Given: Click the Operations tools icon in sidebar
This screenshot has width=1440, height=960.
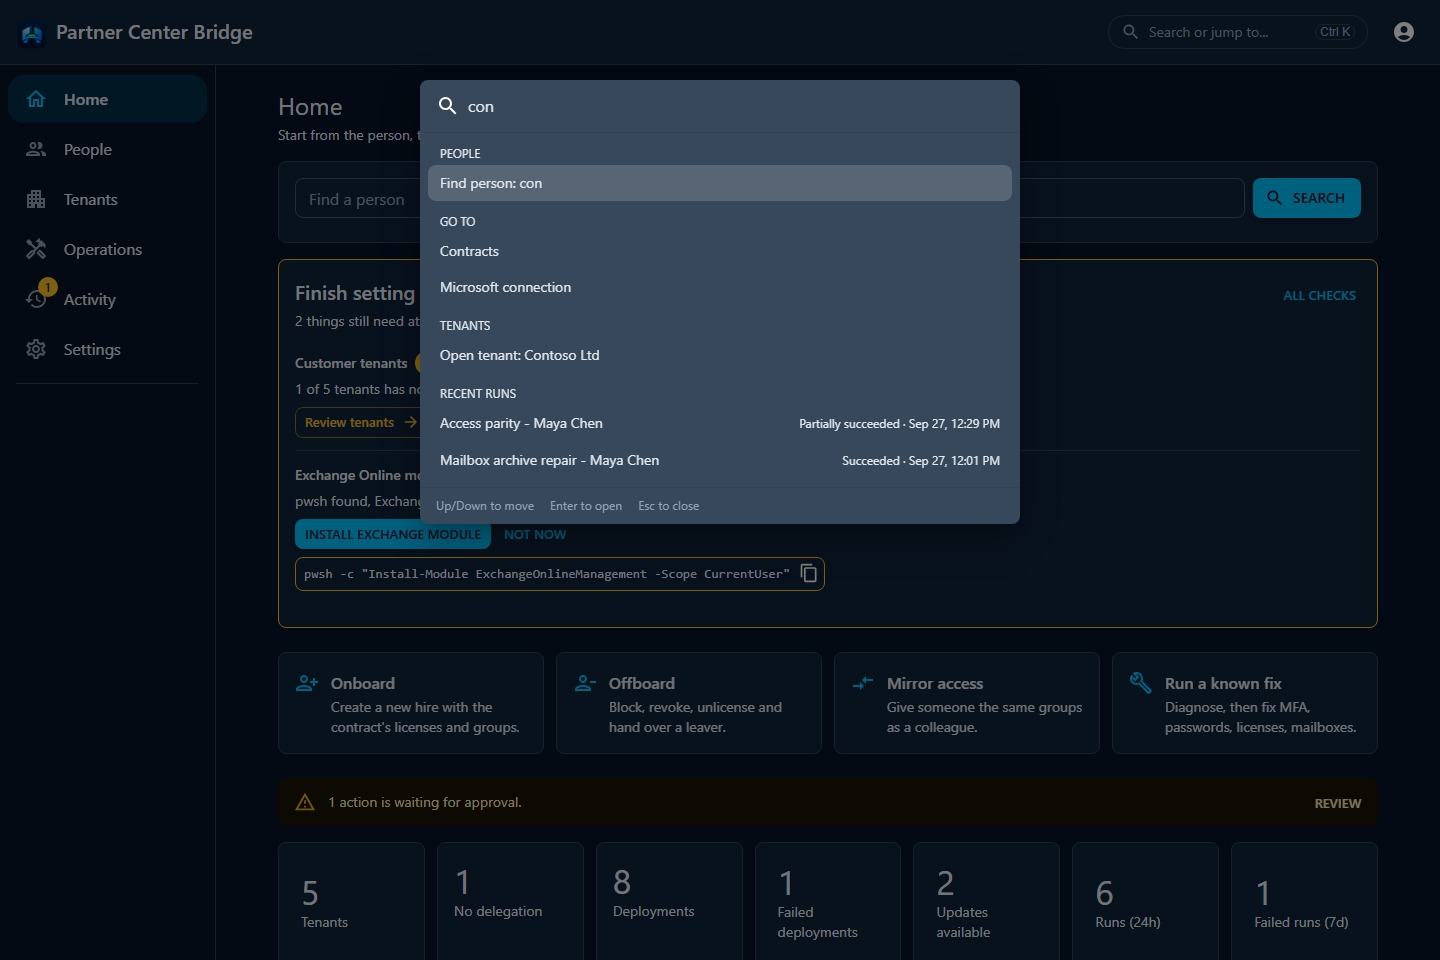Looking at the screenshot, I should (x=36, y=249).
